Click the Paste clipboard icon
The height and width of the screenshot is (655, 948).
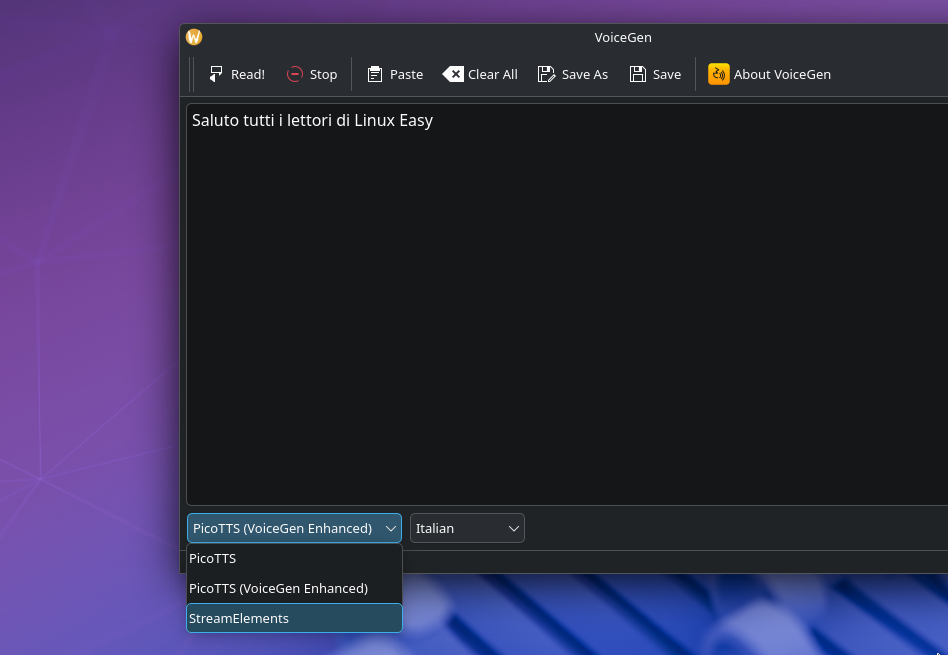[x=373, y=73]
